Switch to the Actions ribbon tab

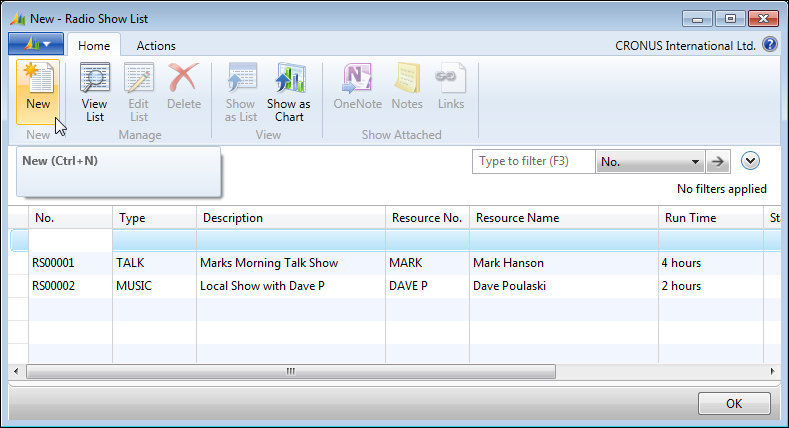[x=156, y=46]
